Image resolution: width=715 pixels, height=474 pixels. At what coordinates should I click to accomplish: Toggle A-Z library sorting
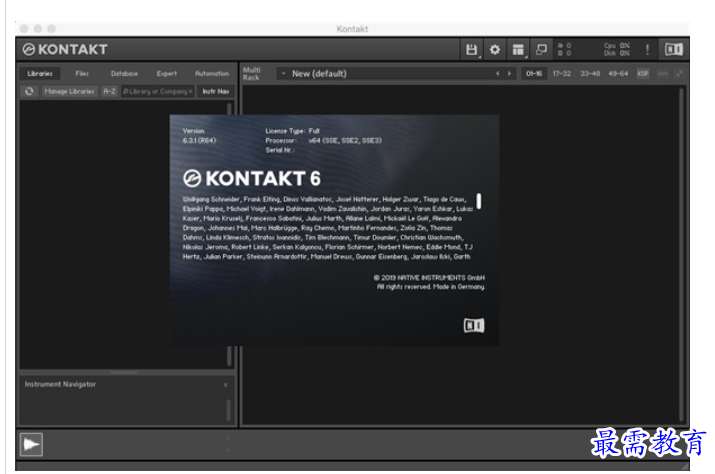tap(109, 91)
